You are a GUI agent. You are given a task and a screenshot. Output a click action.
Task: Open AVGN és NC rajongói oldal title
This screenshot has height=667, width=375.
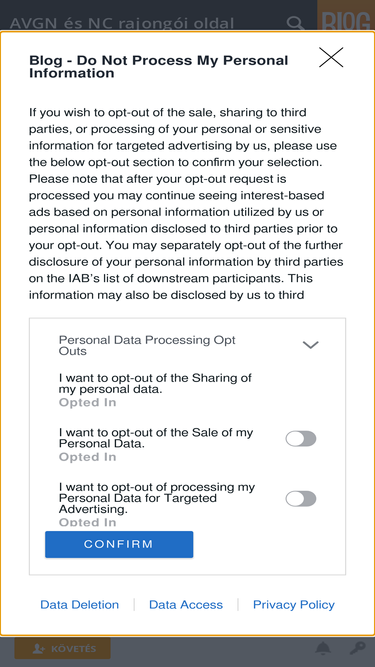(122, 23)
